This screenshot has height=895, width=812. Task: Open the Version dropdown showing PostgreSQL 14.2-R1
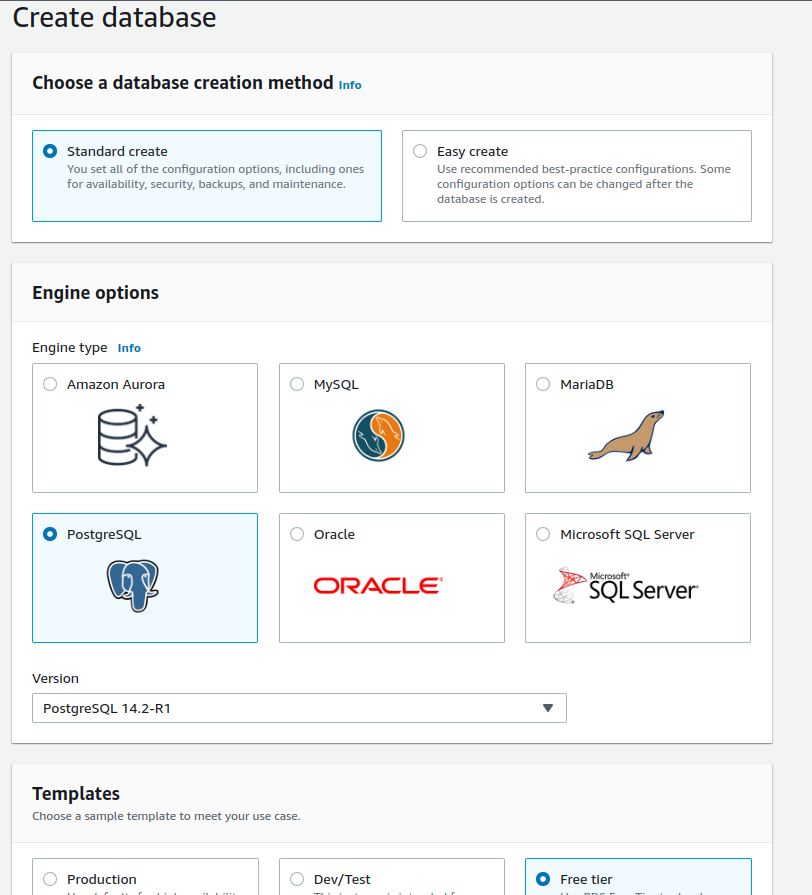point(298,707)
